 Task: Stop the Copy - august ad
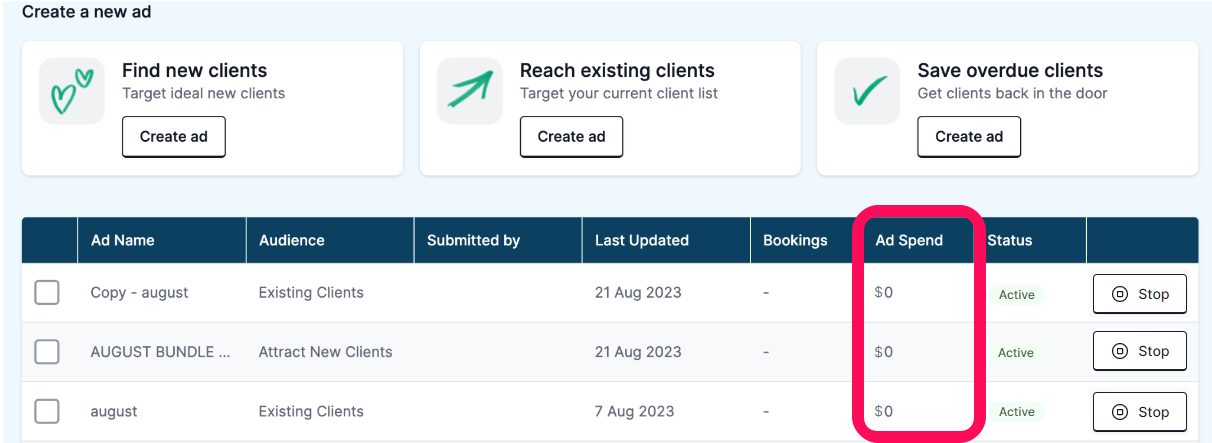tap(1140, 294)
